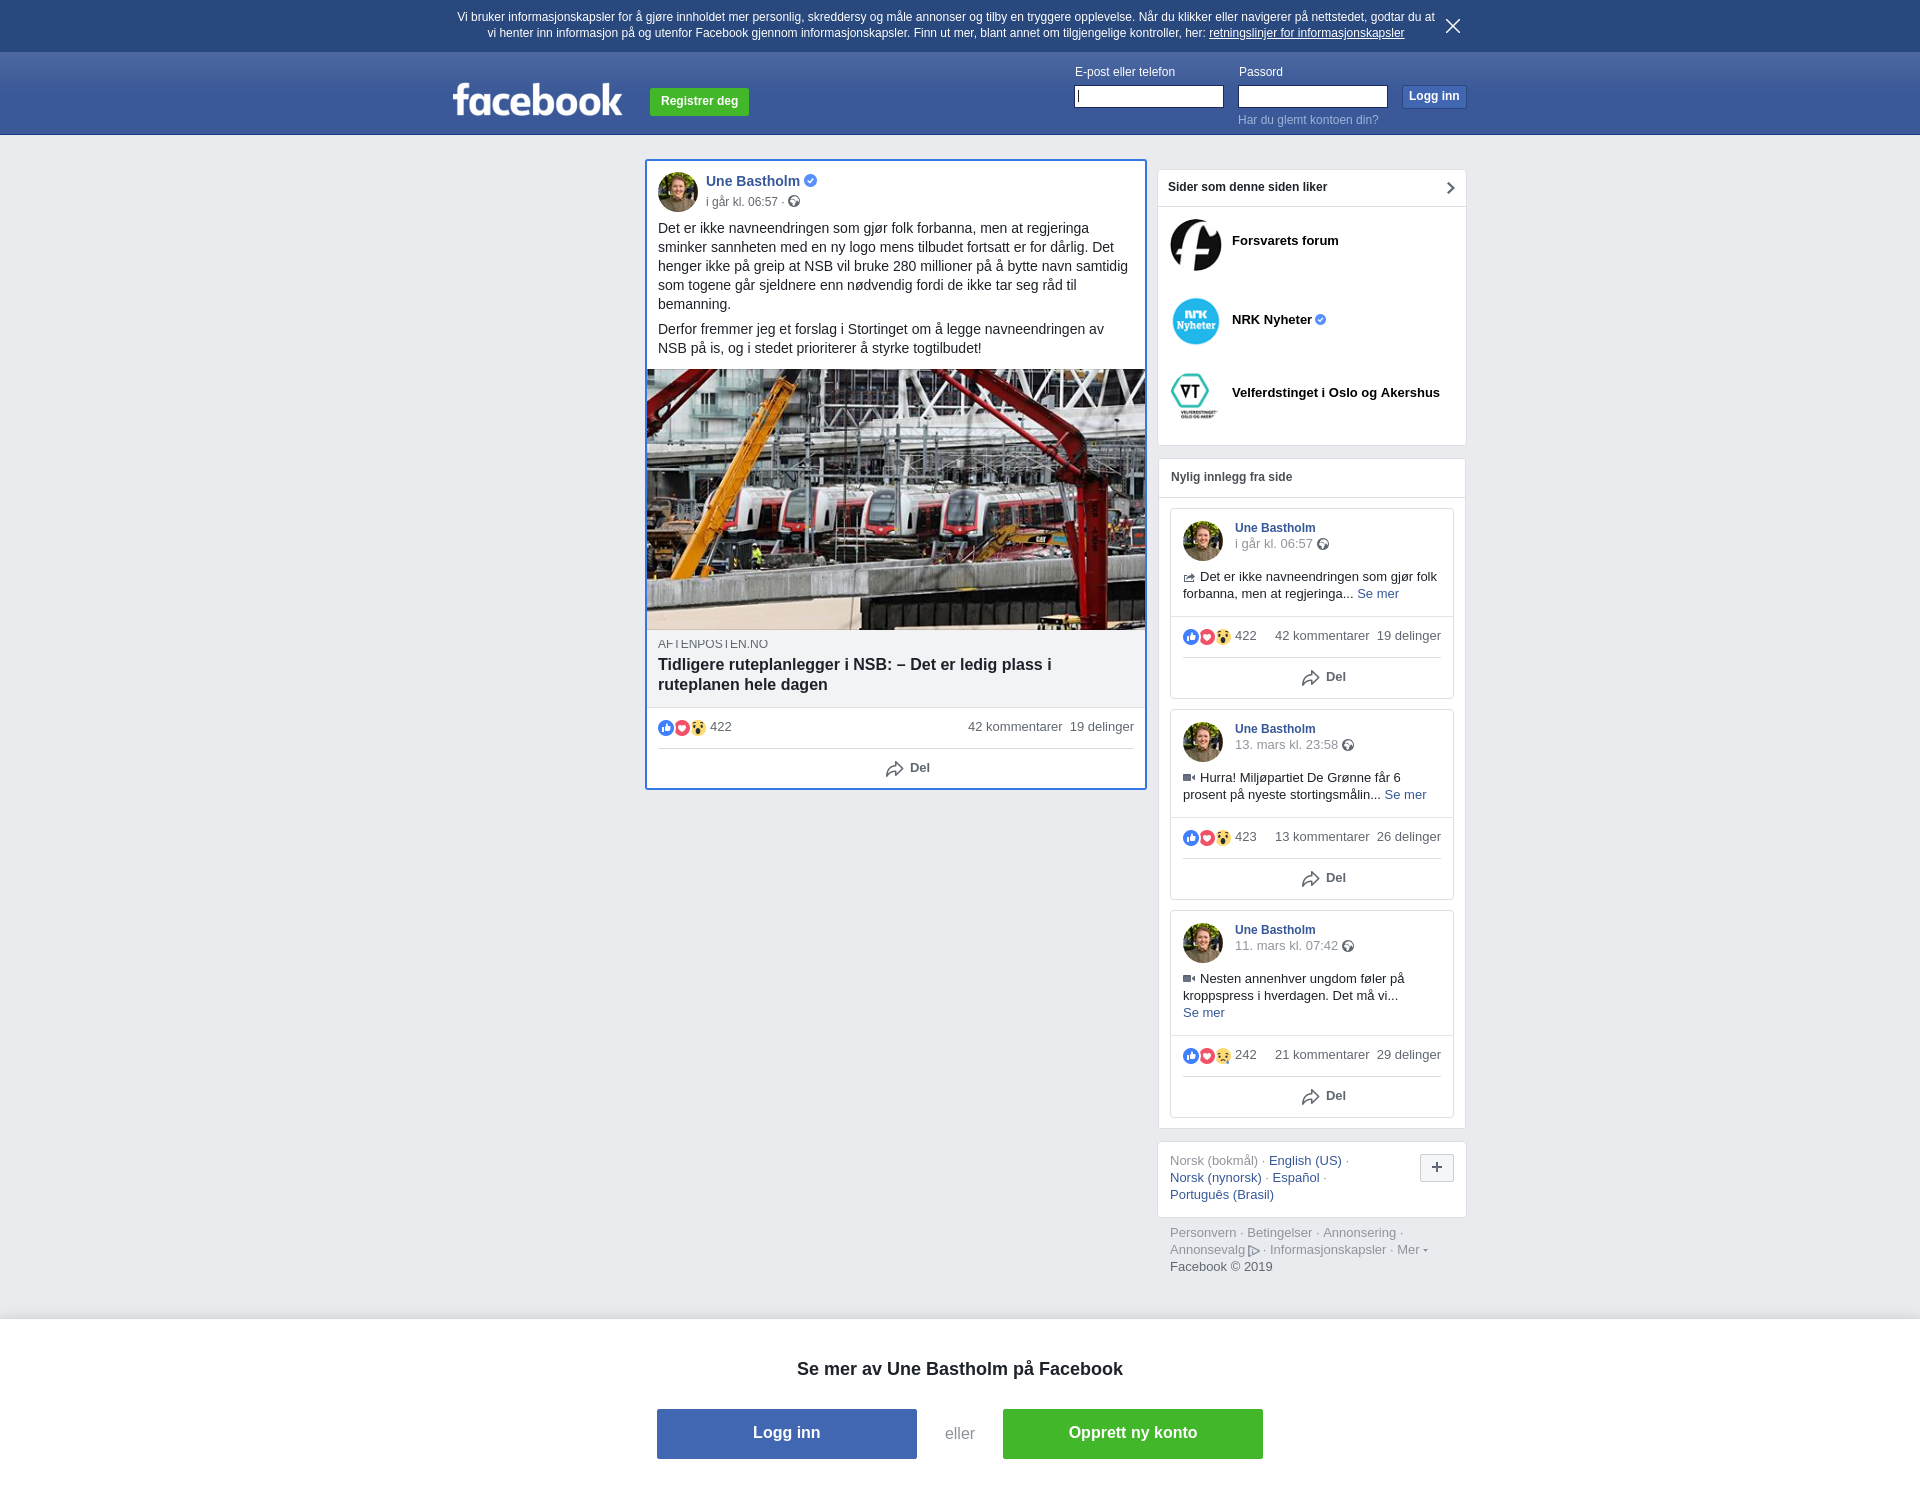Click the wow reaction icon on main post
The height and width of the screenshot is (1499, 1920).
pyautogui.click(x=698, y=728)
